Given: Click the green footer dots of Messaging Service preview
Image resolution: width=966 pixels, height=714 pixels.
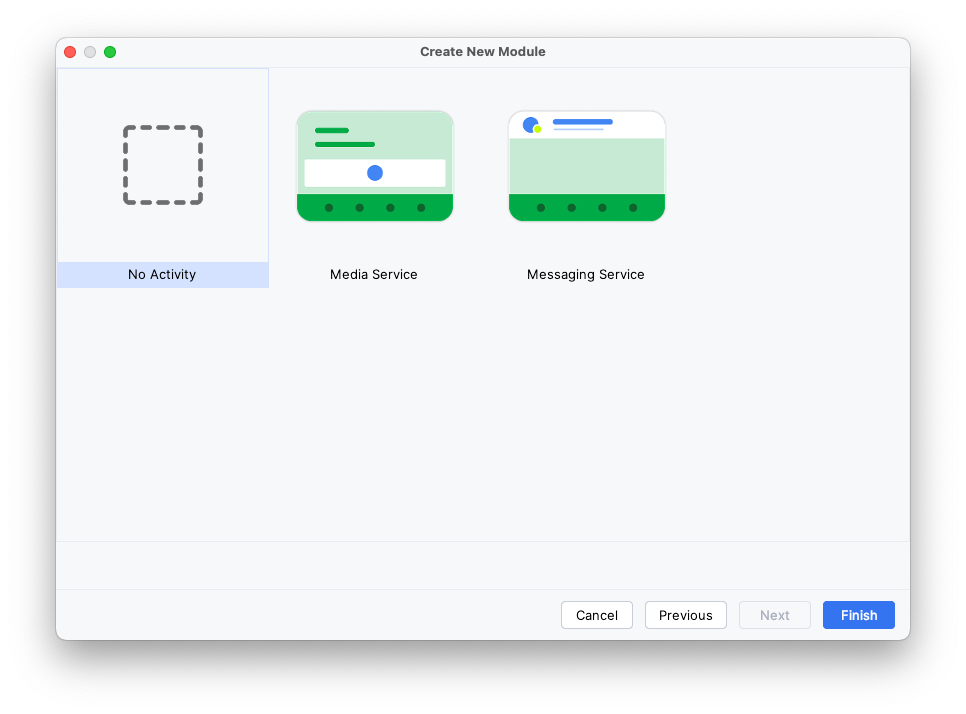Looking at the screenshot, I should [x=586, y=209].
